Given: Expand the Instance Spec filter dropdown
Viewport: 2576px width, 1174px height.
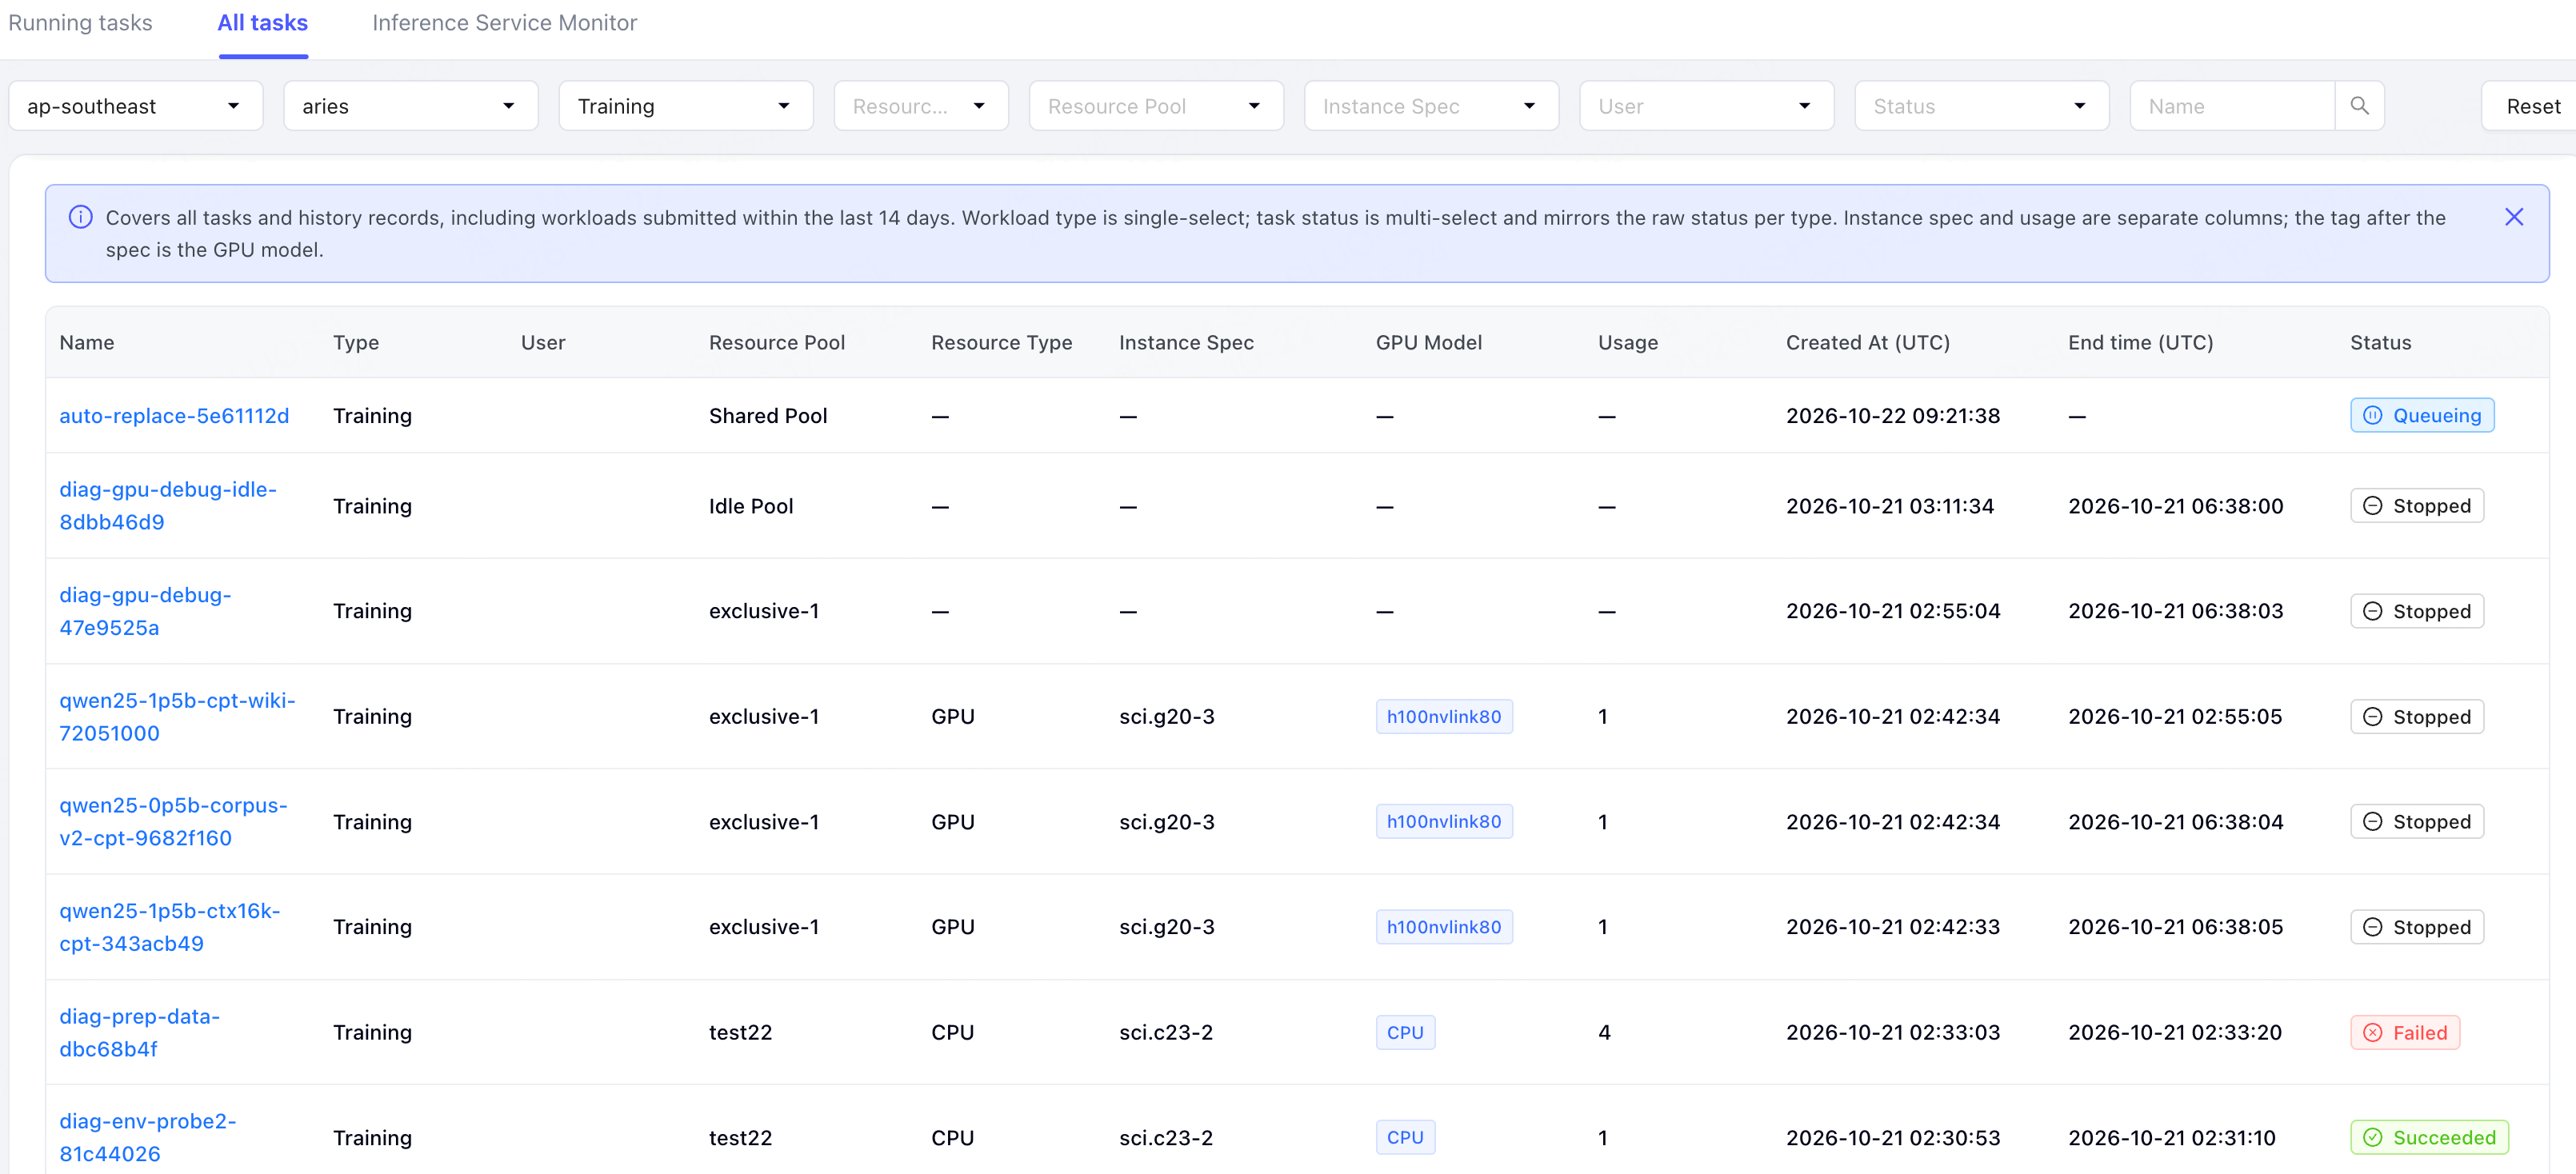Looking at the screenshot, I should click(1430, 106).
